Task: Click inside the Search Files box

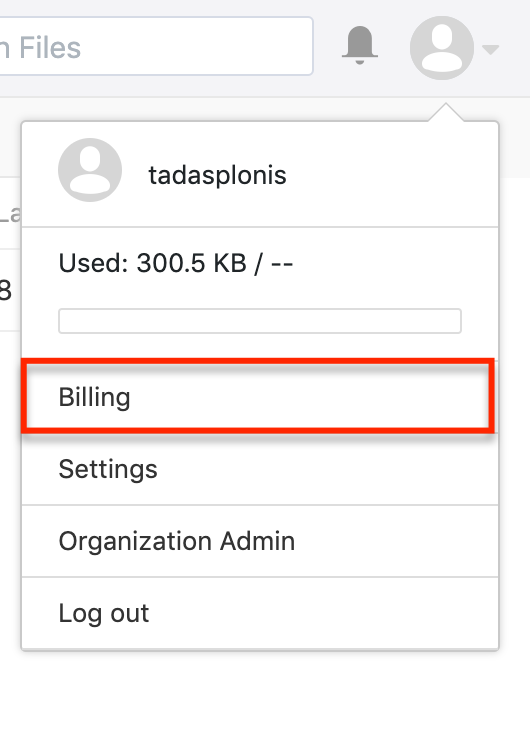Action: tap(156, 46)
